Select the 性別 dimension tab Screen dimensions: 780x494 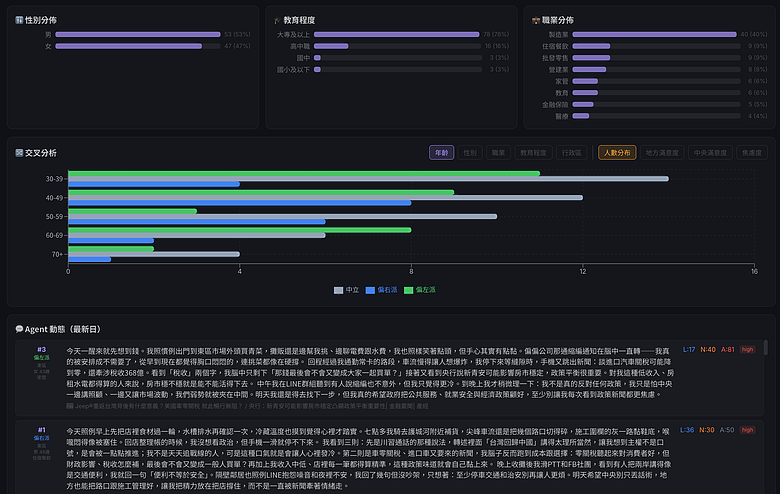click(470, 153)
